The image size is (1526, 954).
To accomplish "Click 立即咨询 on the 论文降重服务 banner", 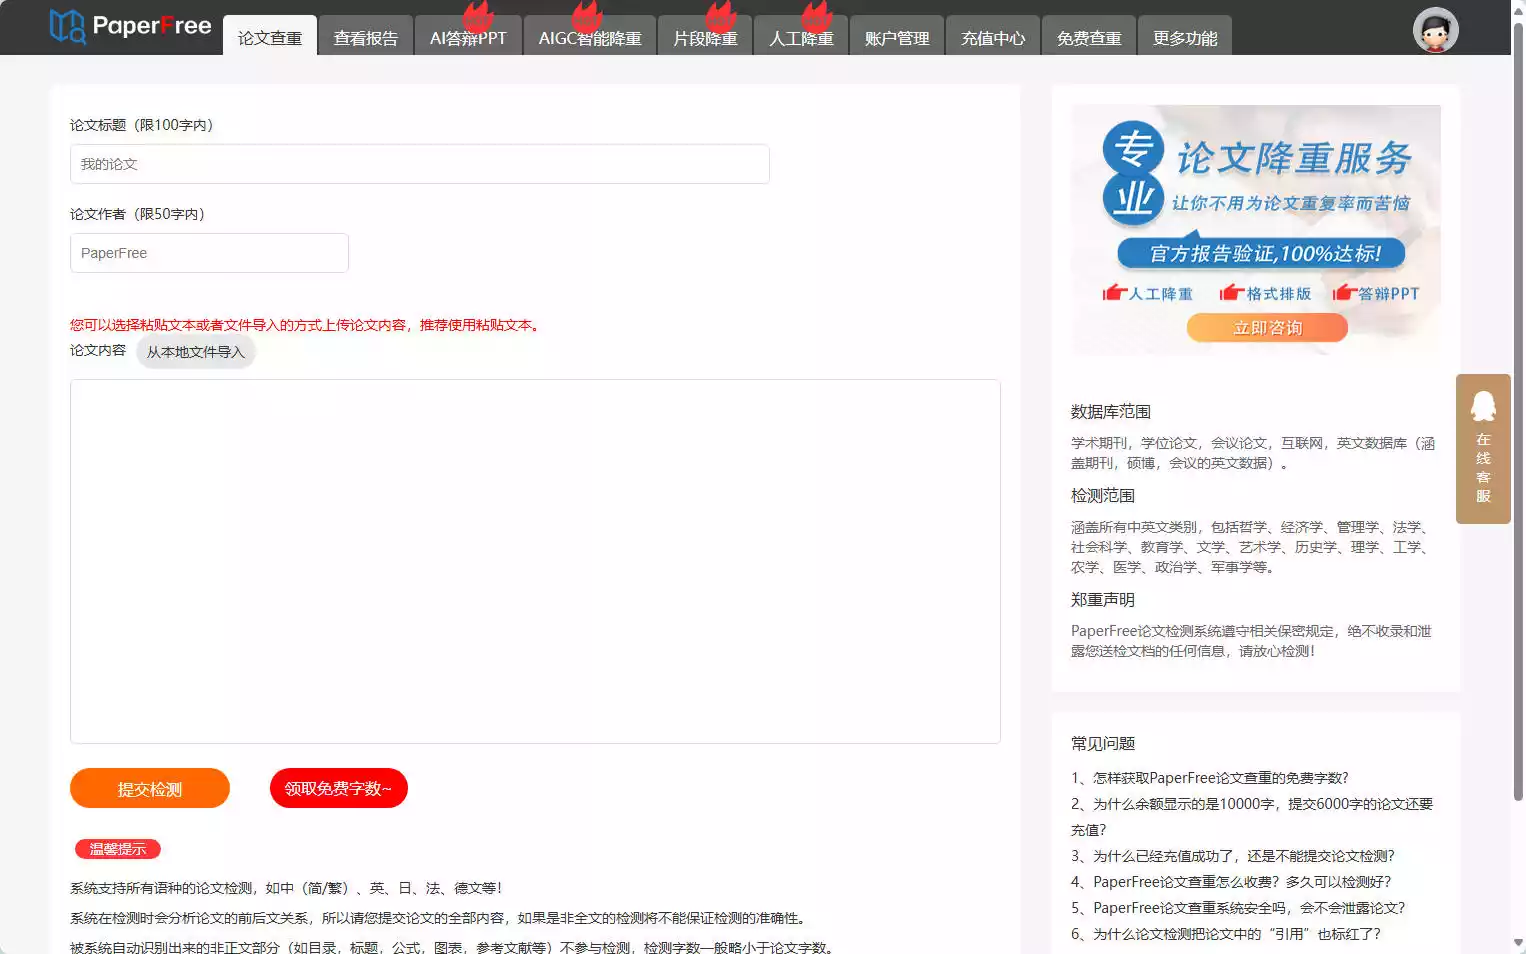I will (x=1267, y=328).
